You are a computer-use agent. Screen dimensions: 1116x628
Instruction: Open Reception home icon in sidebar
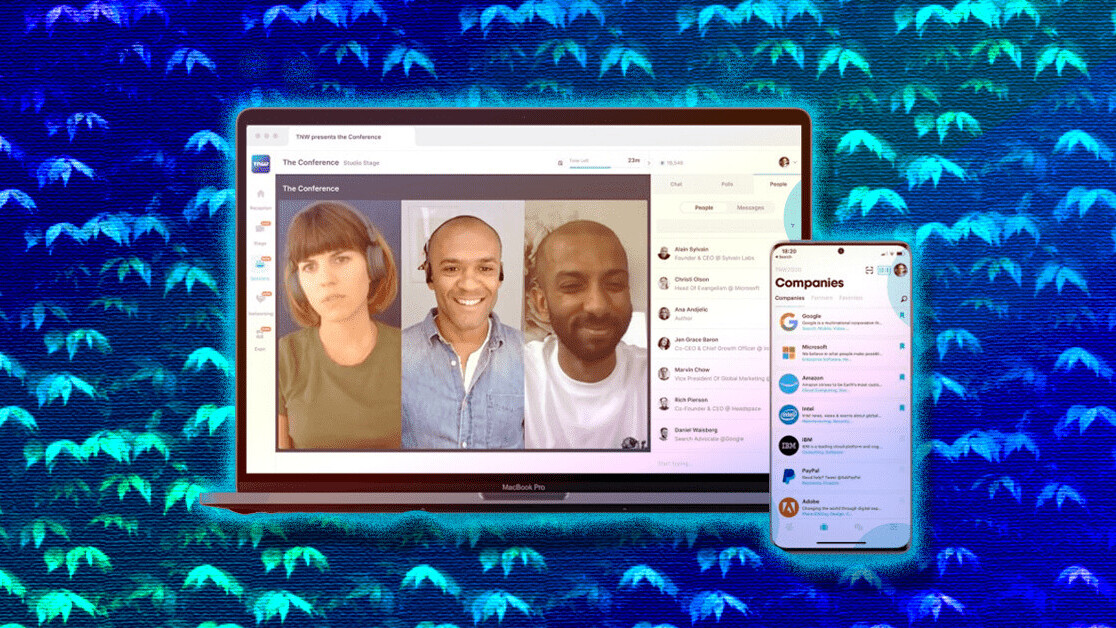pos(261,194)
